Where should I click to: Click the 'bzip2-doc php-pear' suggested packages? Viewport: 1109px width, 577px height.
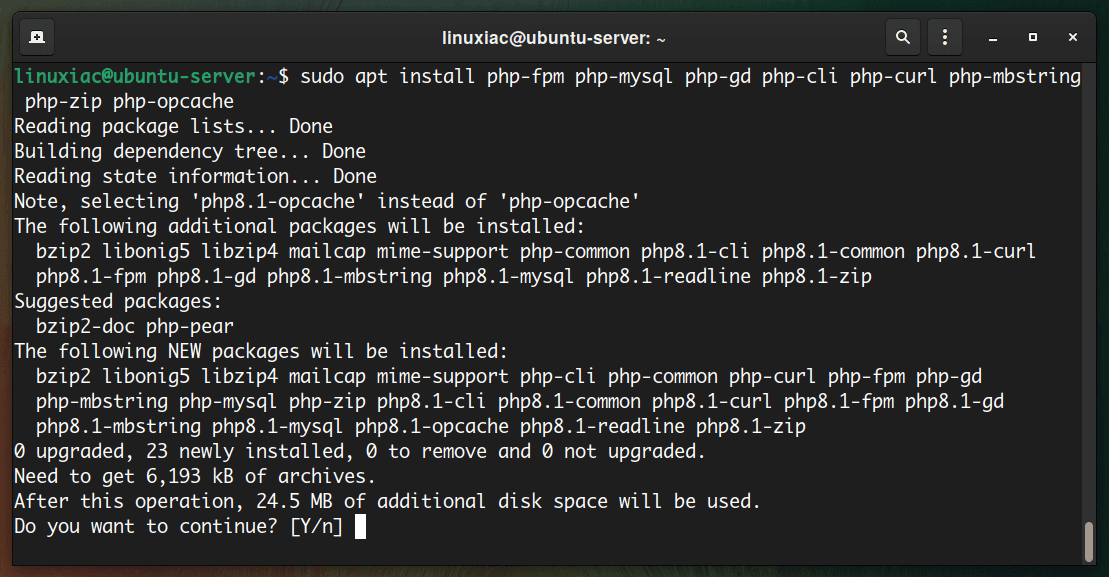click(x=134, y=327)
